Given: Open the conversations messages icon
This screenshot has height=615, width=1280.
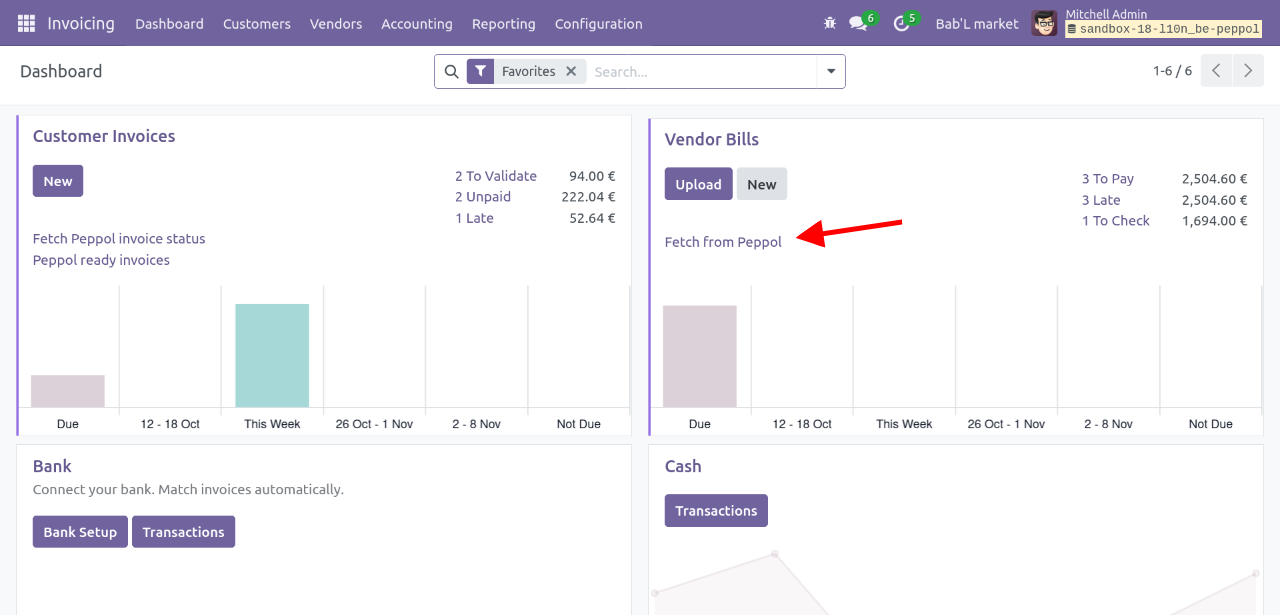Looking at the screenshot, I should pos(858,23).
